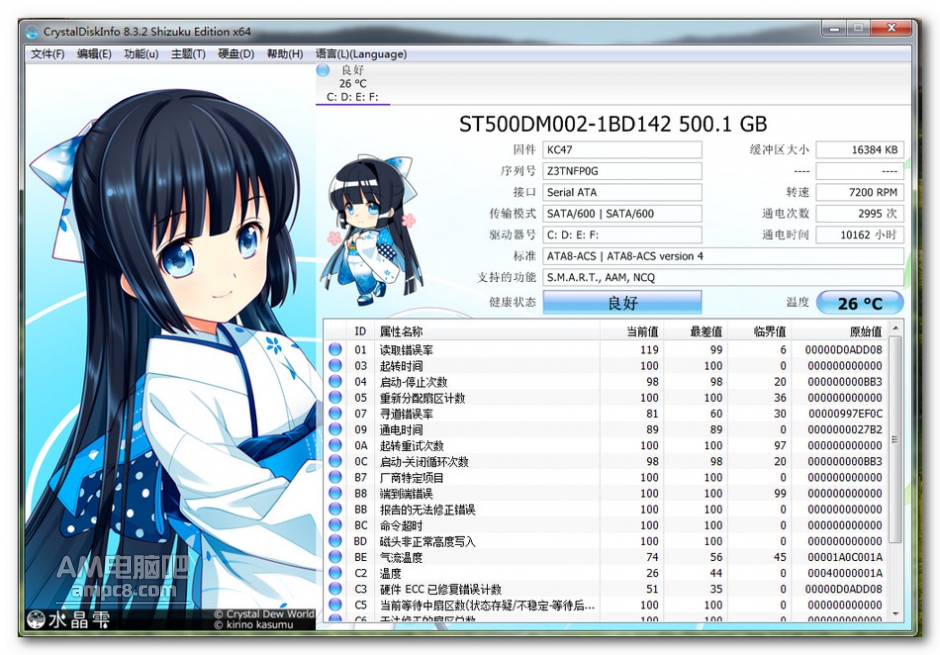Select raw value 0000997EF0C in row 07
The image size is (940, 655).
pyautogui.click(x=845, y=413)
